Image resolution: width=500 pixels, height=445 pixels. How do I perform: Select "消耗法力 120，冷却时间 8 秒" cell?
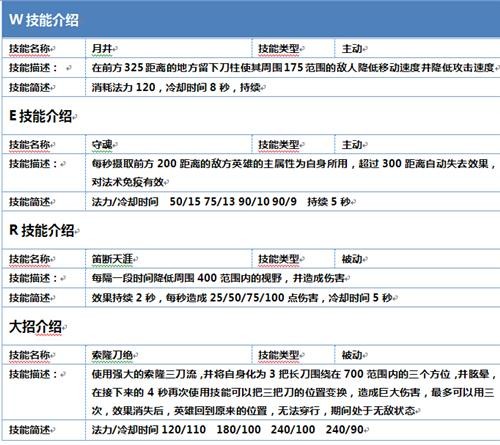(x=293, y=87)
